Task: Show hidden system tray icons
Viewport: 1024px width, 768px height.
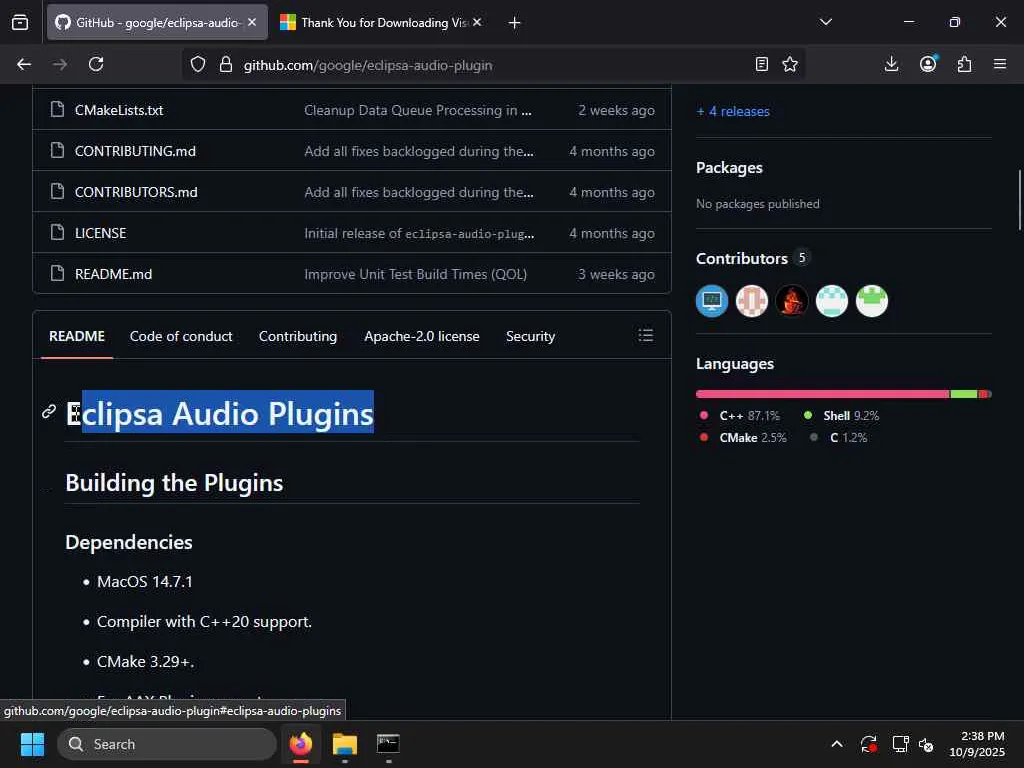Action: click(x=837, y=744)
